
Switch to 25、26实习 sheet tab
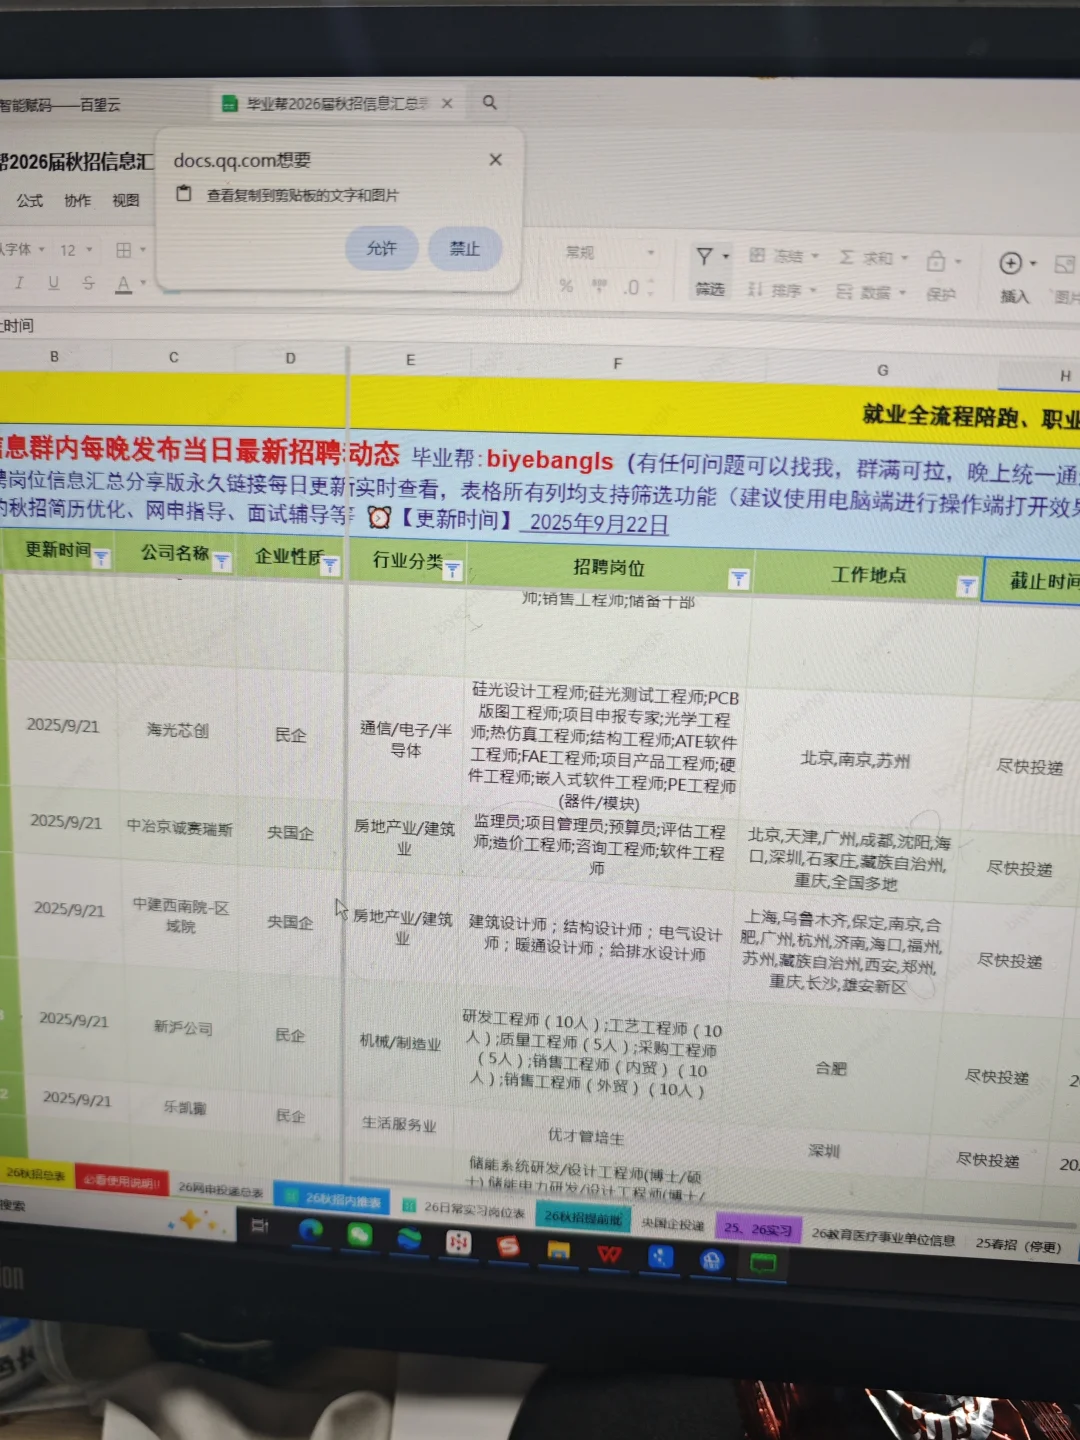[758, 1229]
